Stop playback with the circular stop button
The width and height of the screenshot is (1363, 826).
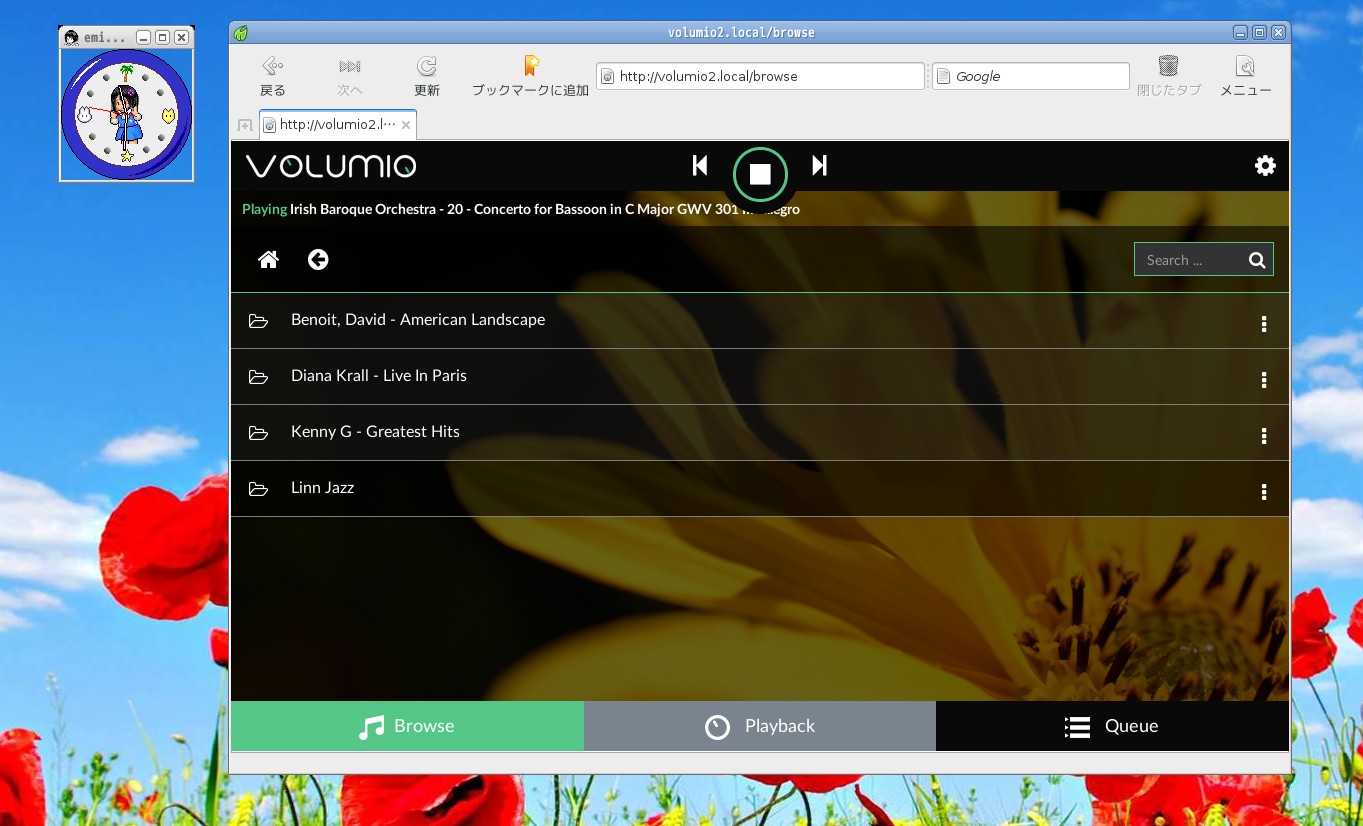click(x=760, y=175)
